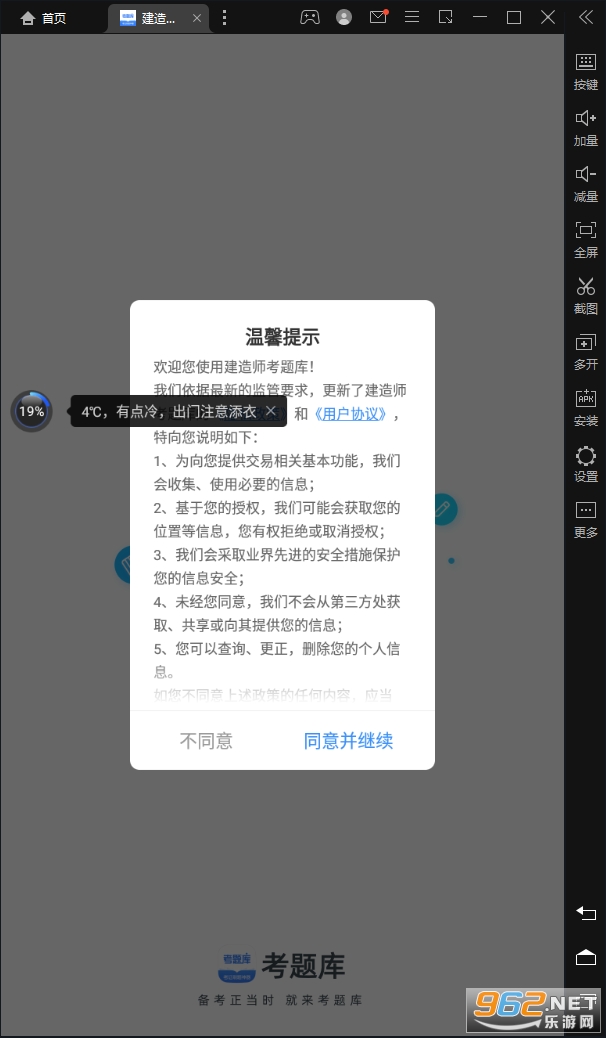Take a screenshot with 截图 scissors

585,296
